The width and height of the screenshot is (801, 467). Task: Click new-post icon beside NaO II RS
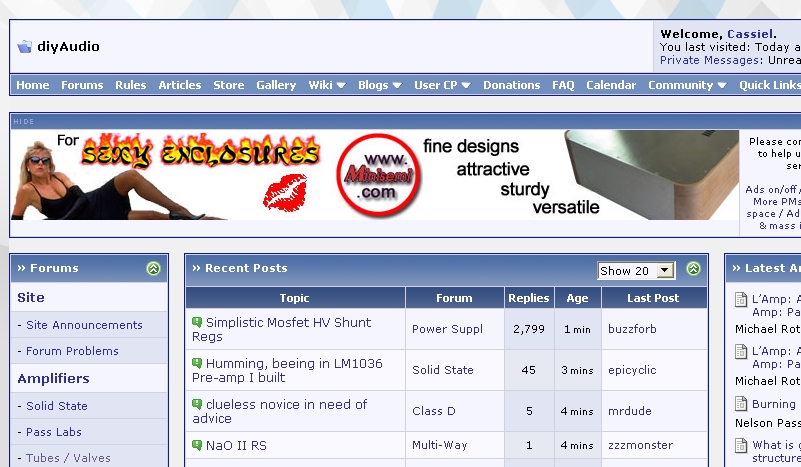tap(197, 445)
